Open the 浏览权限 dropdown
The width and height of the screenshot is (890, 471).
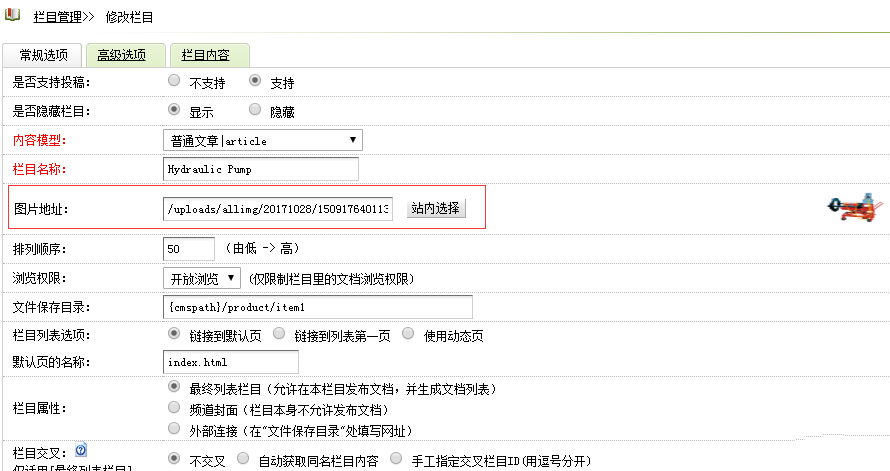click(201, 278)
